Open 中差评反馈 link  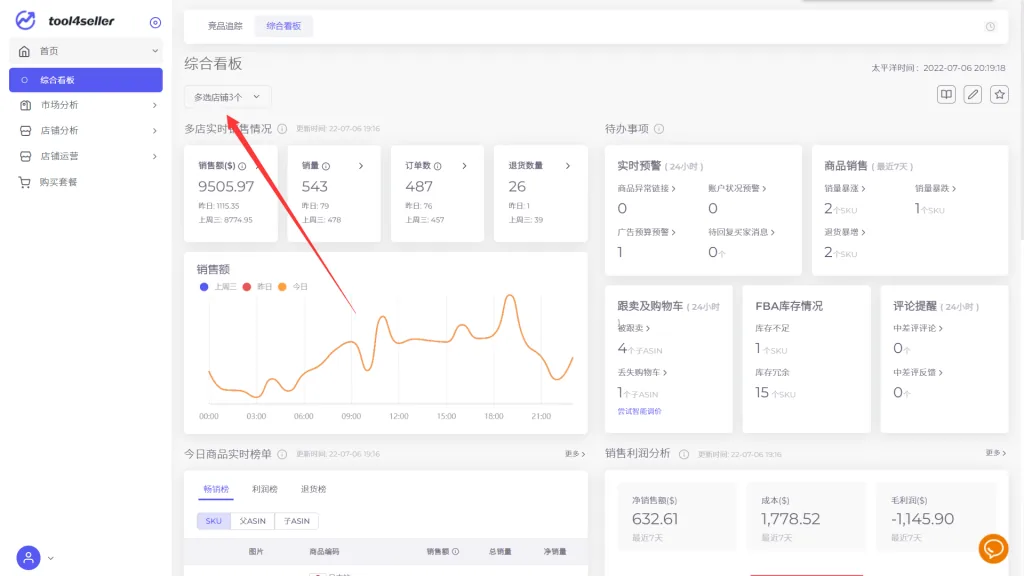(x=918, y=372)
